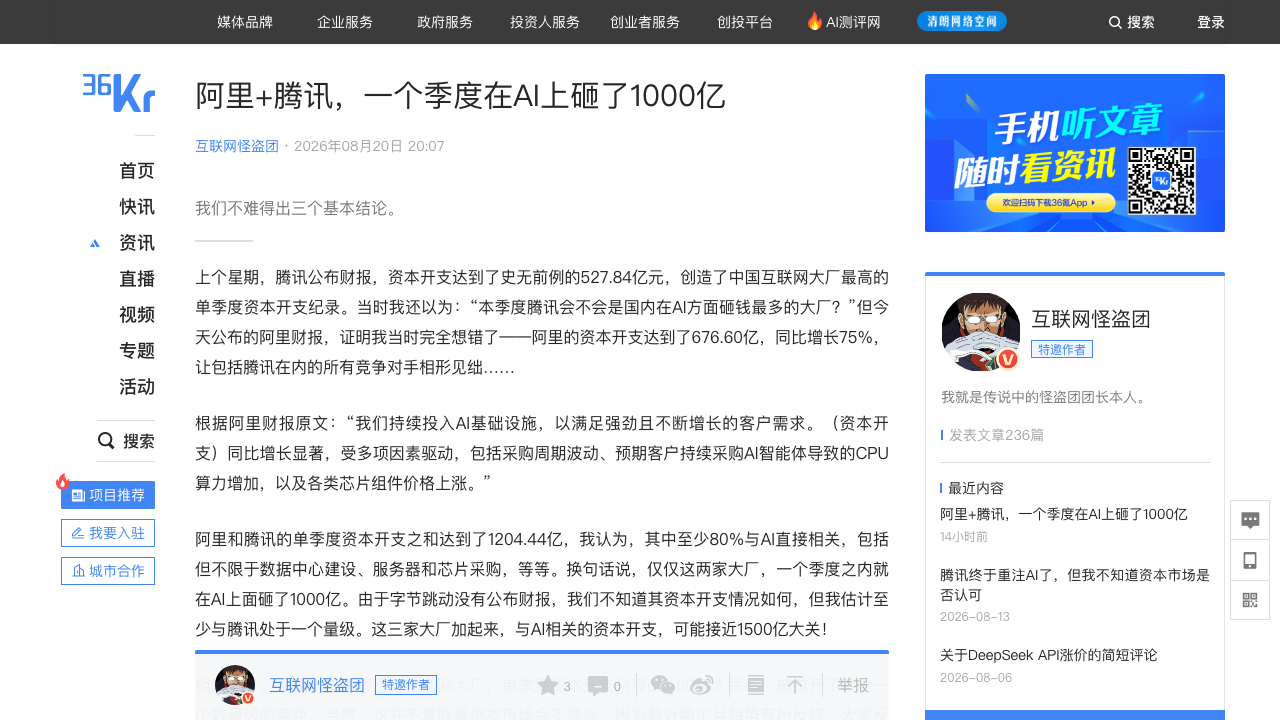Click the 特邀作者 tag in the author card

(x=1062, y=349)
